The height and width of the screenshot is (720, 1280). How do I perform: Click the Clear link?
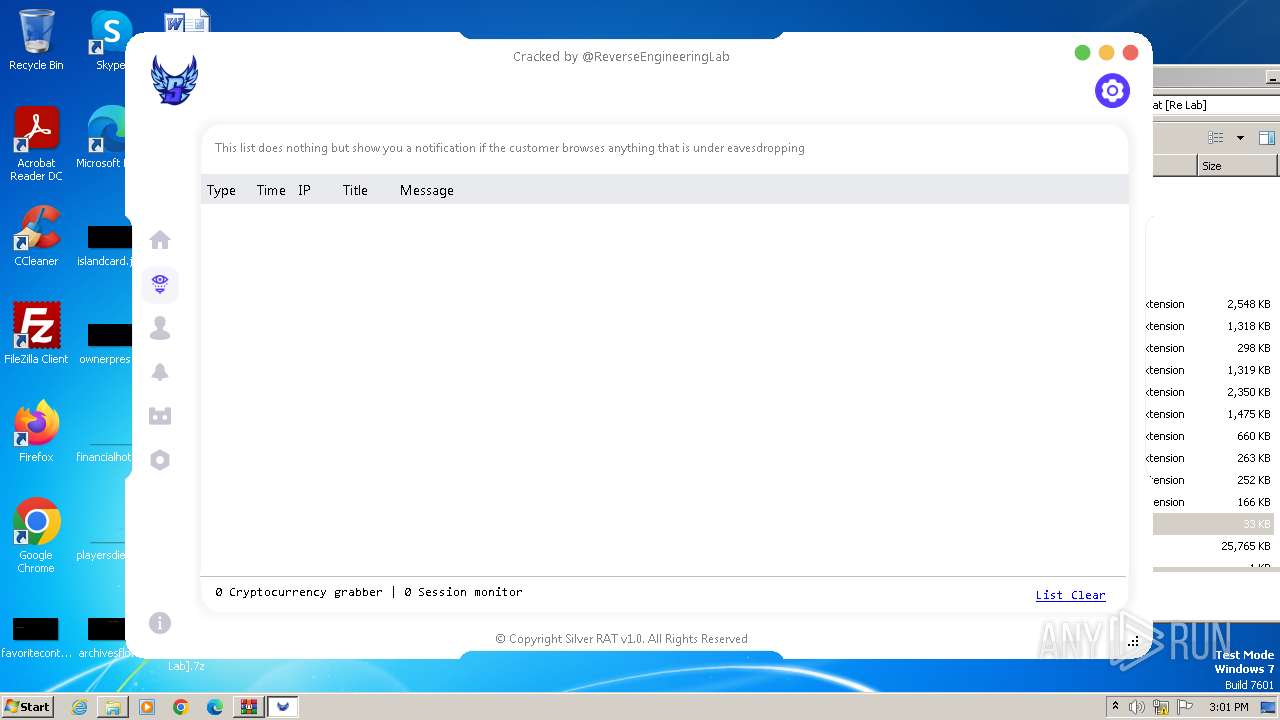[1088, 595]
